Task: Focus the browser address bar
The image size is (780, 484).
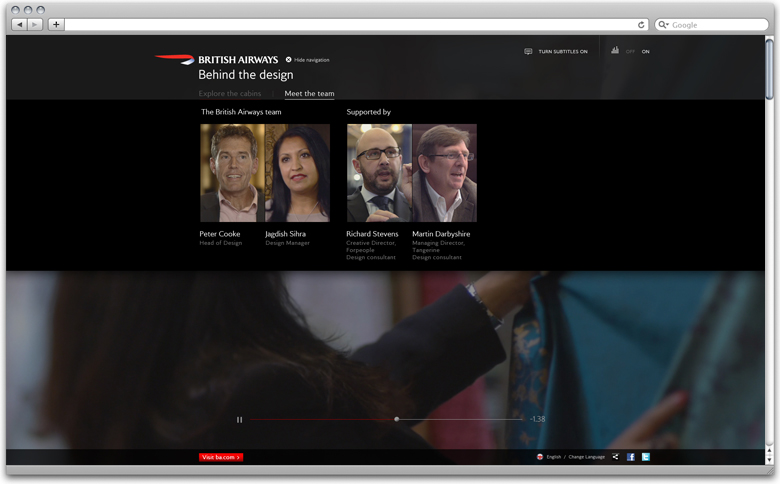Action: [x=356, y=24]
